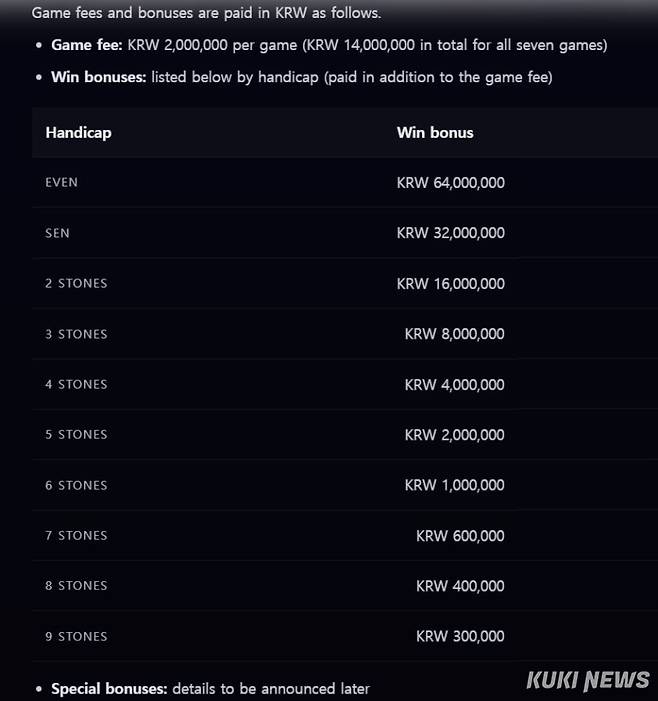Click the 5 STONES row label
The width and height of the screenshot is (658, 701).
click(76, 435)
